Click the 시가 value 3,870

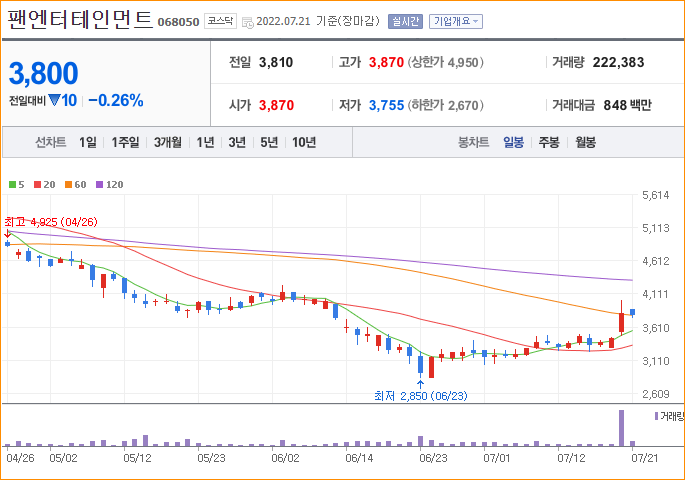pyautogui.click(x=277, y=105)
